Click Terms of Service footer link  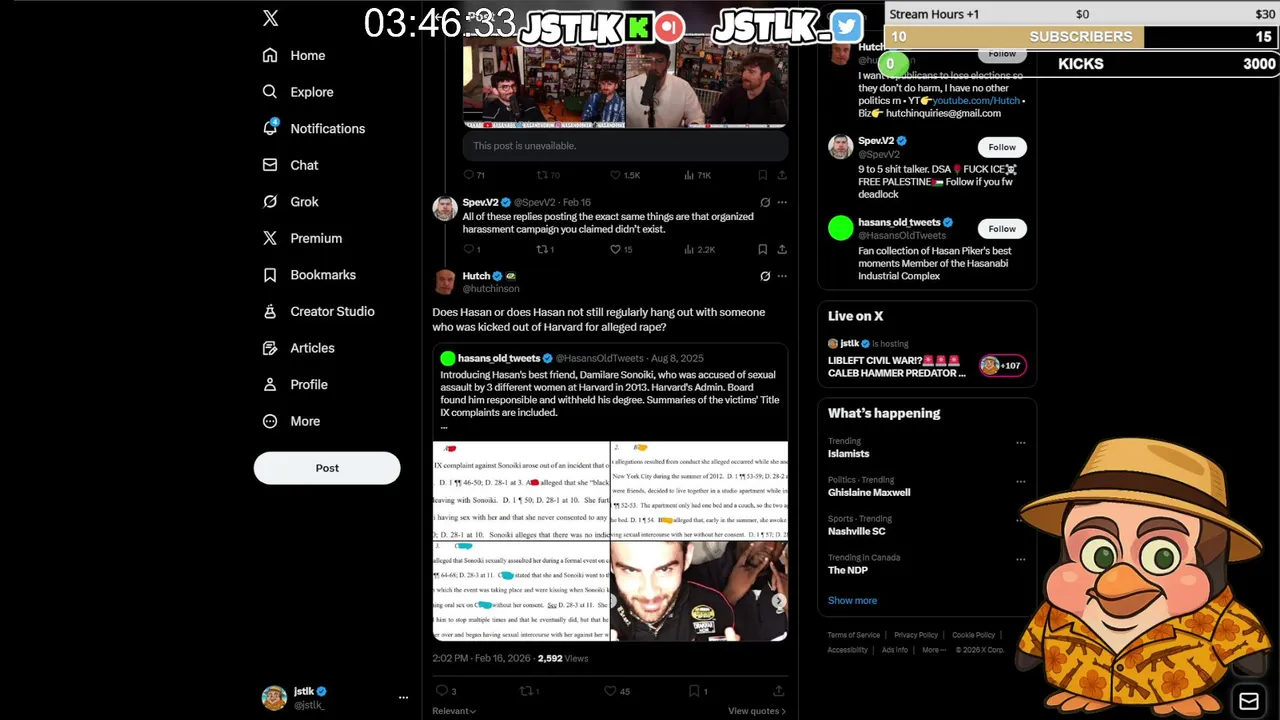[853, 635]
